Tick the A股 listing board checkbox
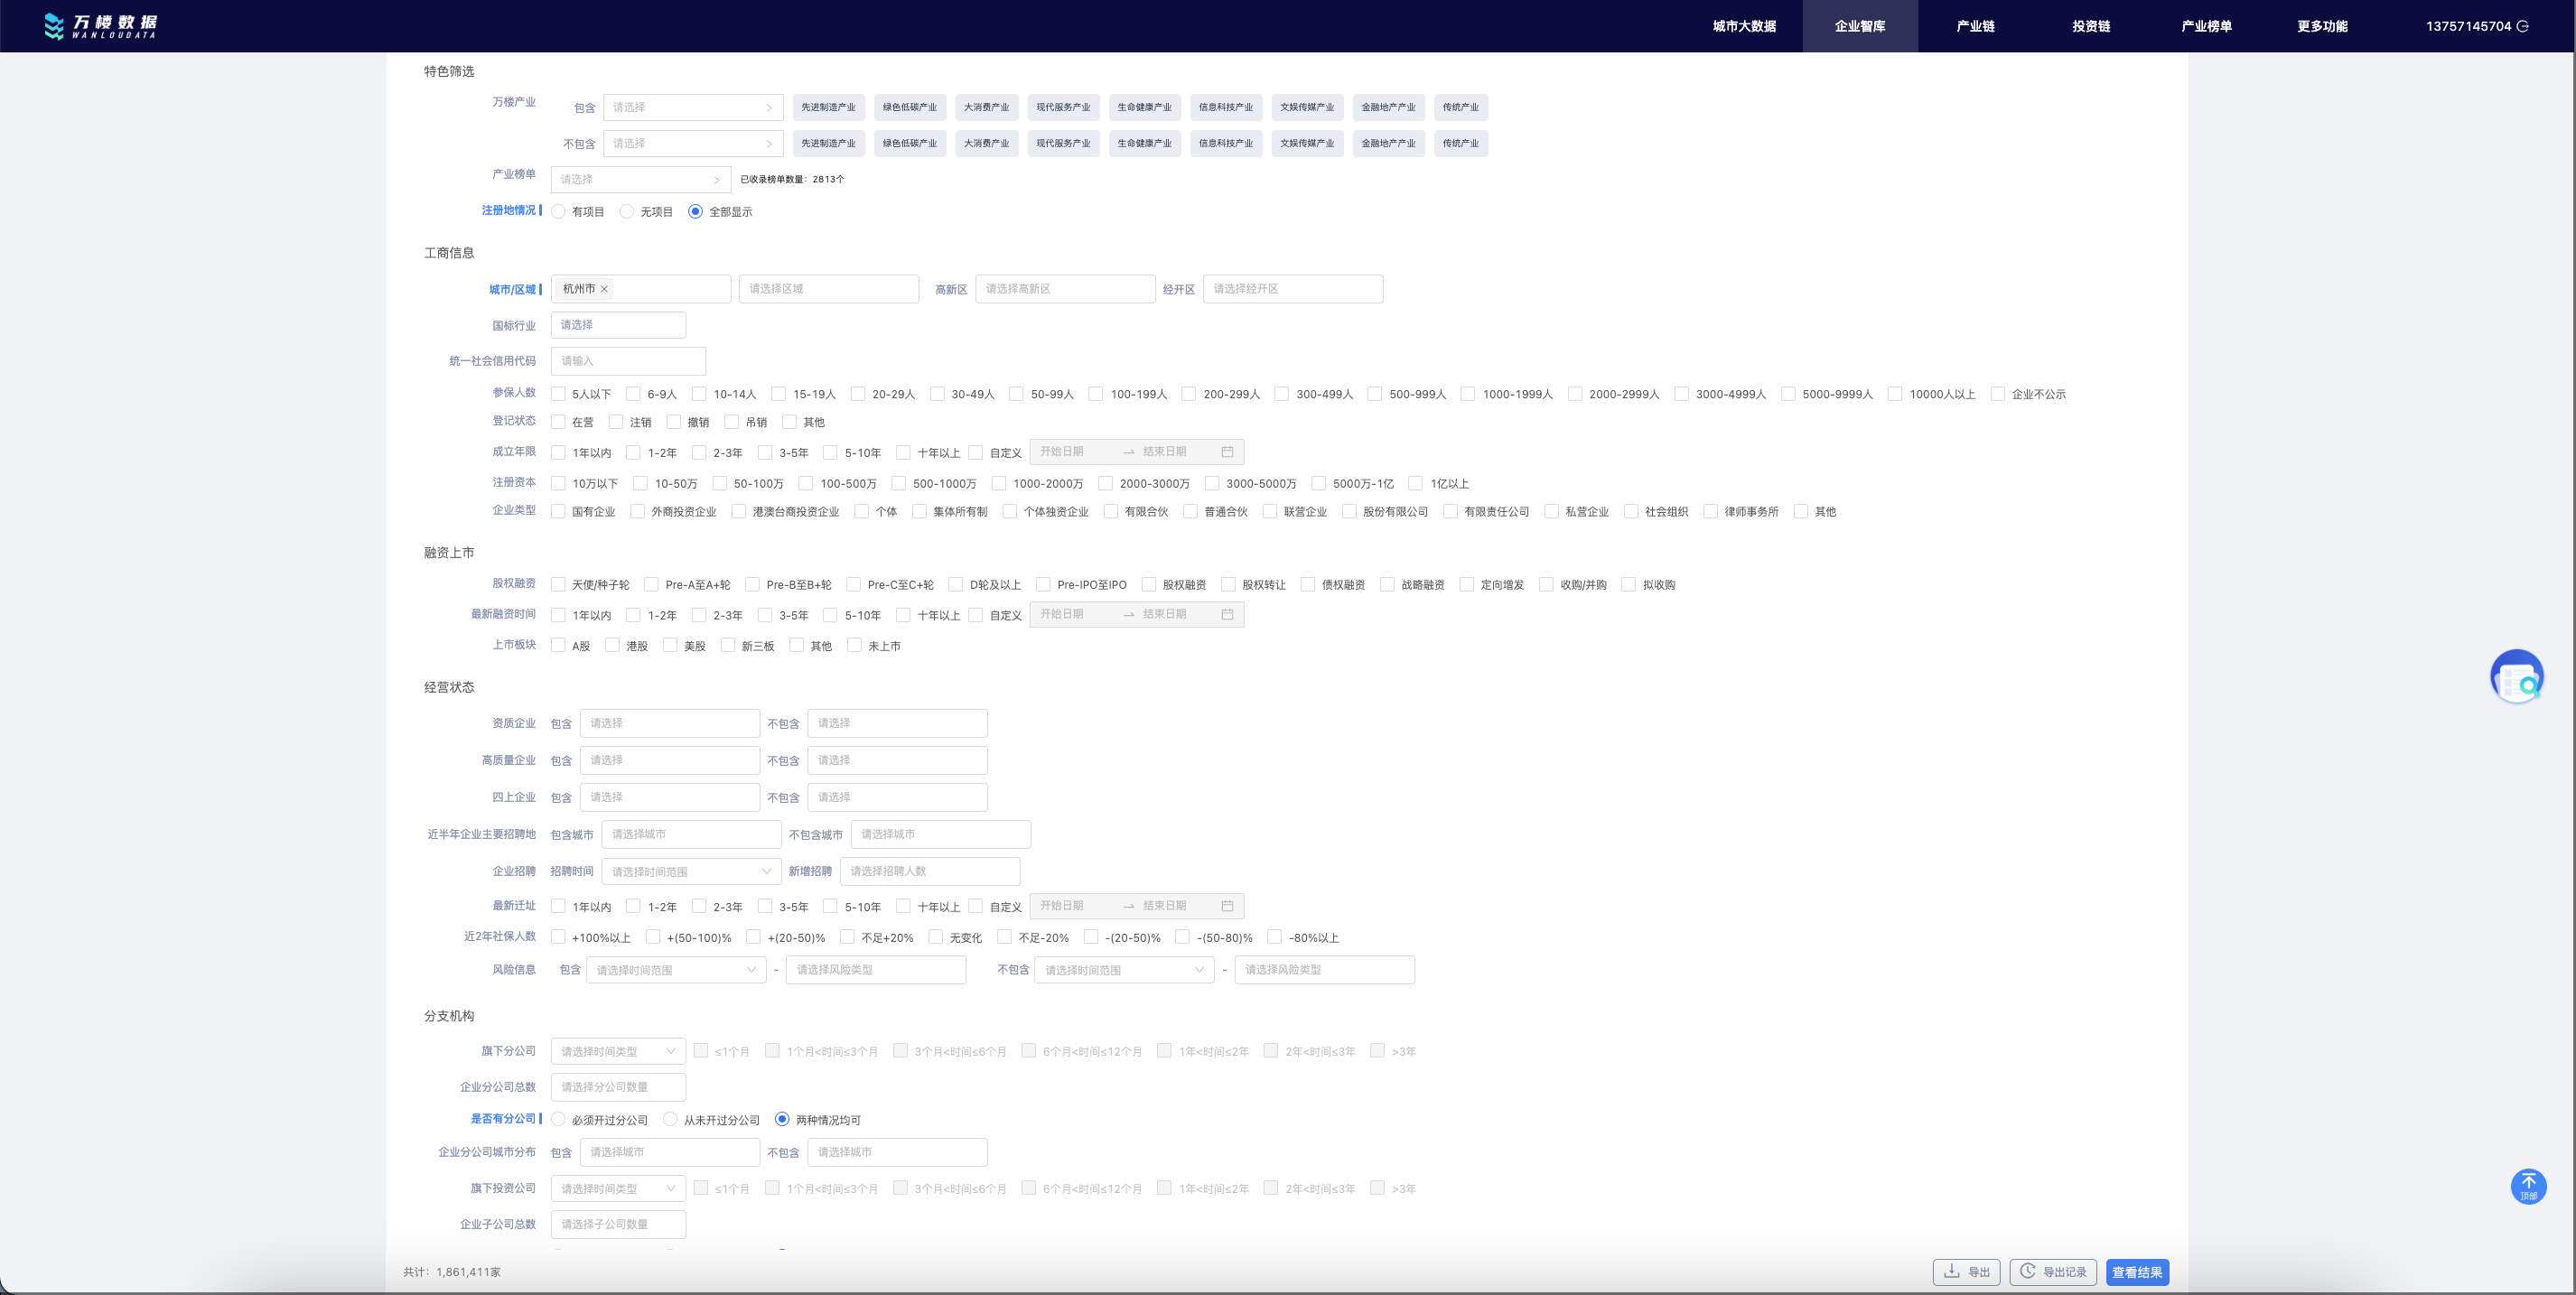This screenshot has width=2576, height=1295. point(559,645)
